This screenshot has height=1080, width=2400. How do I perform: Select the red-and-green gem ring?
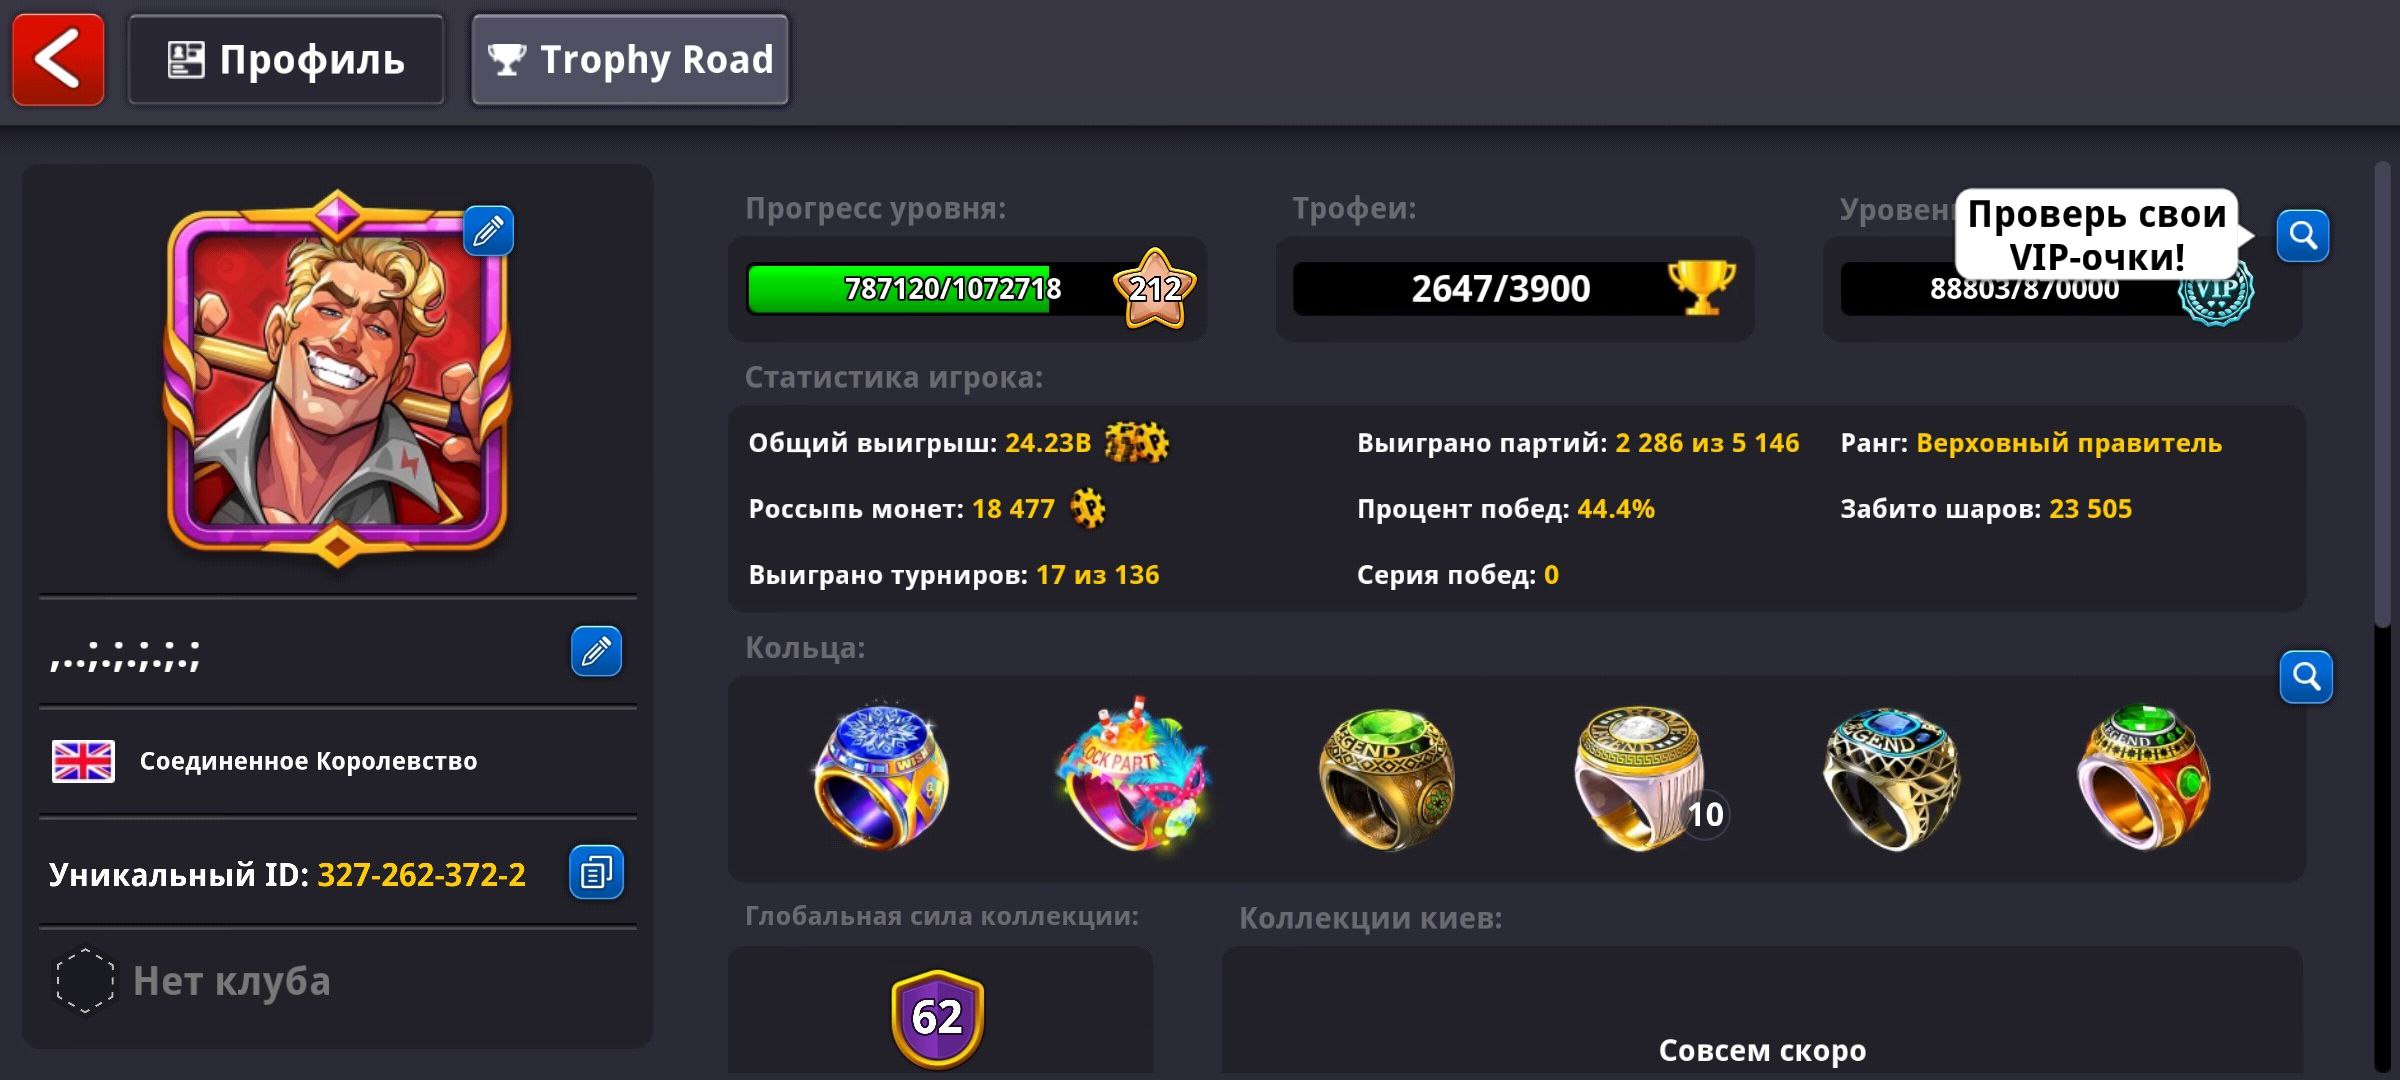pos(2143,778)
